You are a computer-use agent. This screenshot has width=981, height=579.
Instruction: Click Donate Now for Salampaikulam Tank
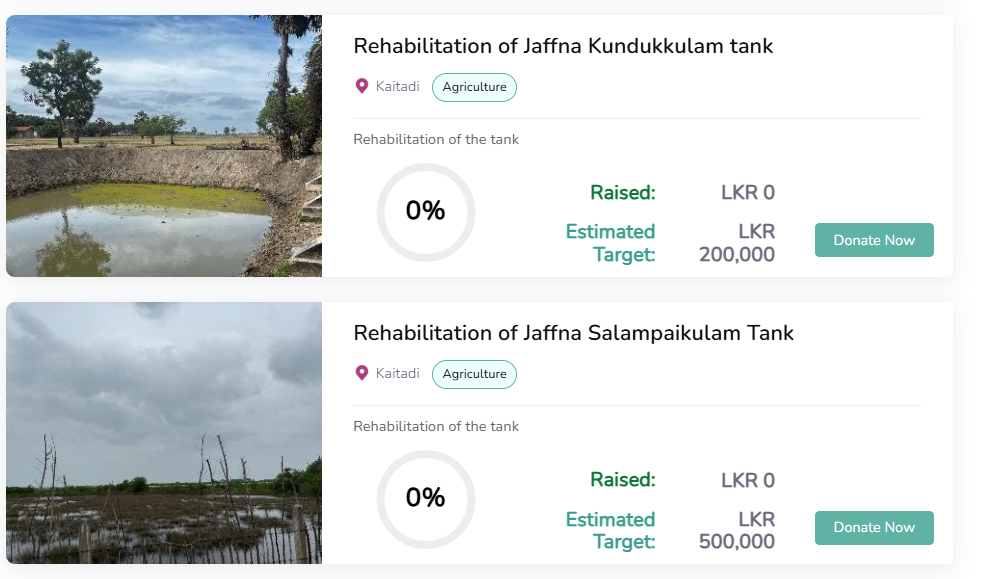[x=874, y=527]
